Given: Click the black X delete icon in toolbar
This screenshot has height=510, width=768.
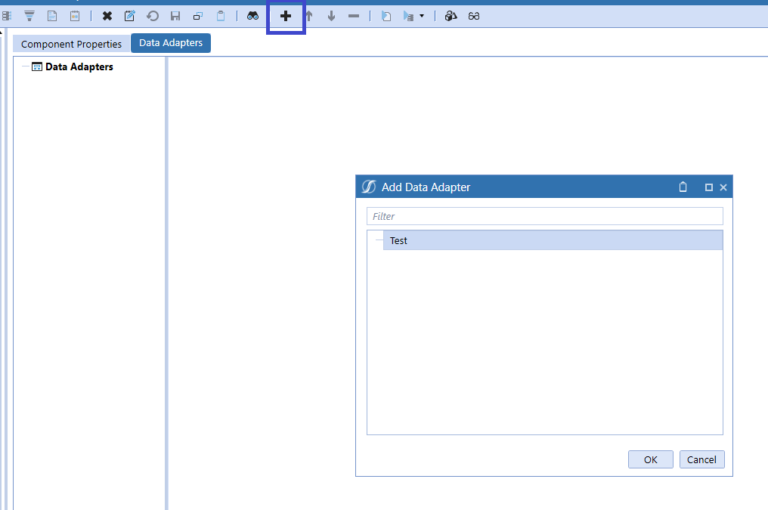Looking at the screenshot, I should pos(107,16).
